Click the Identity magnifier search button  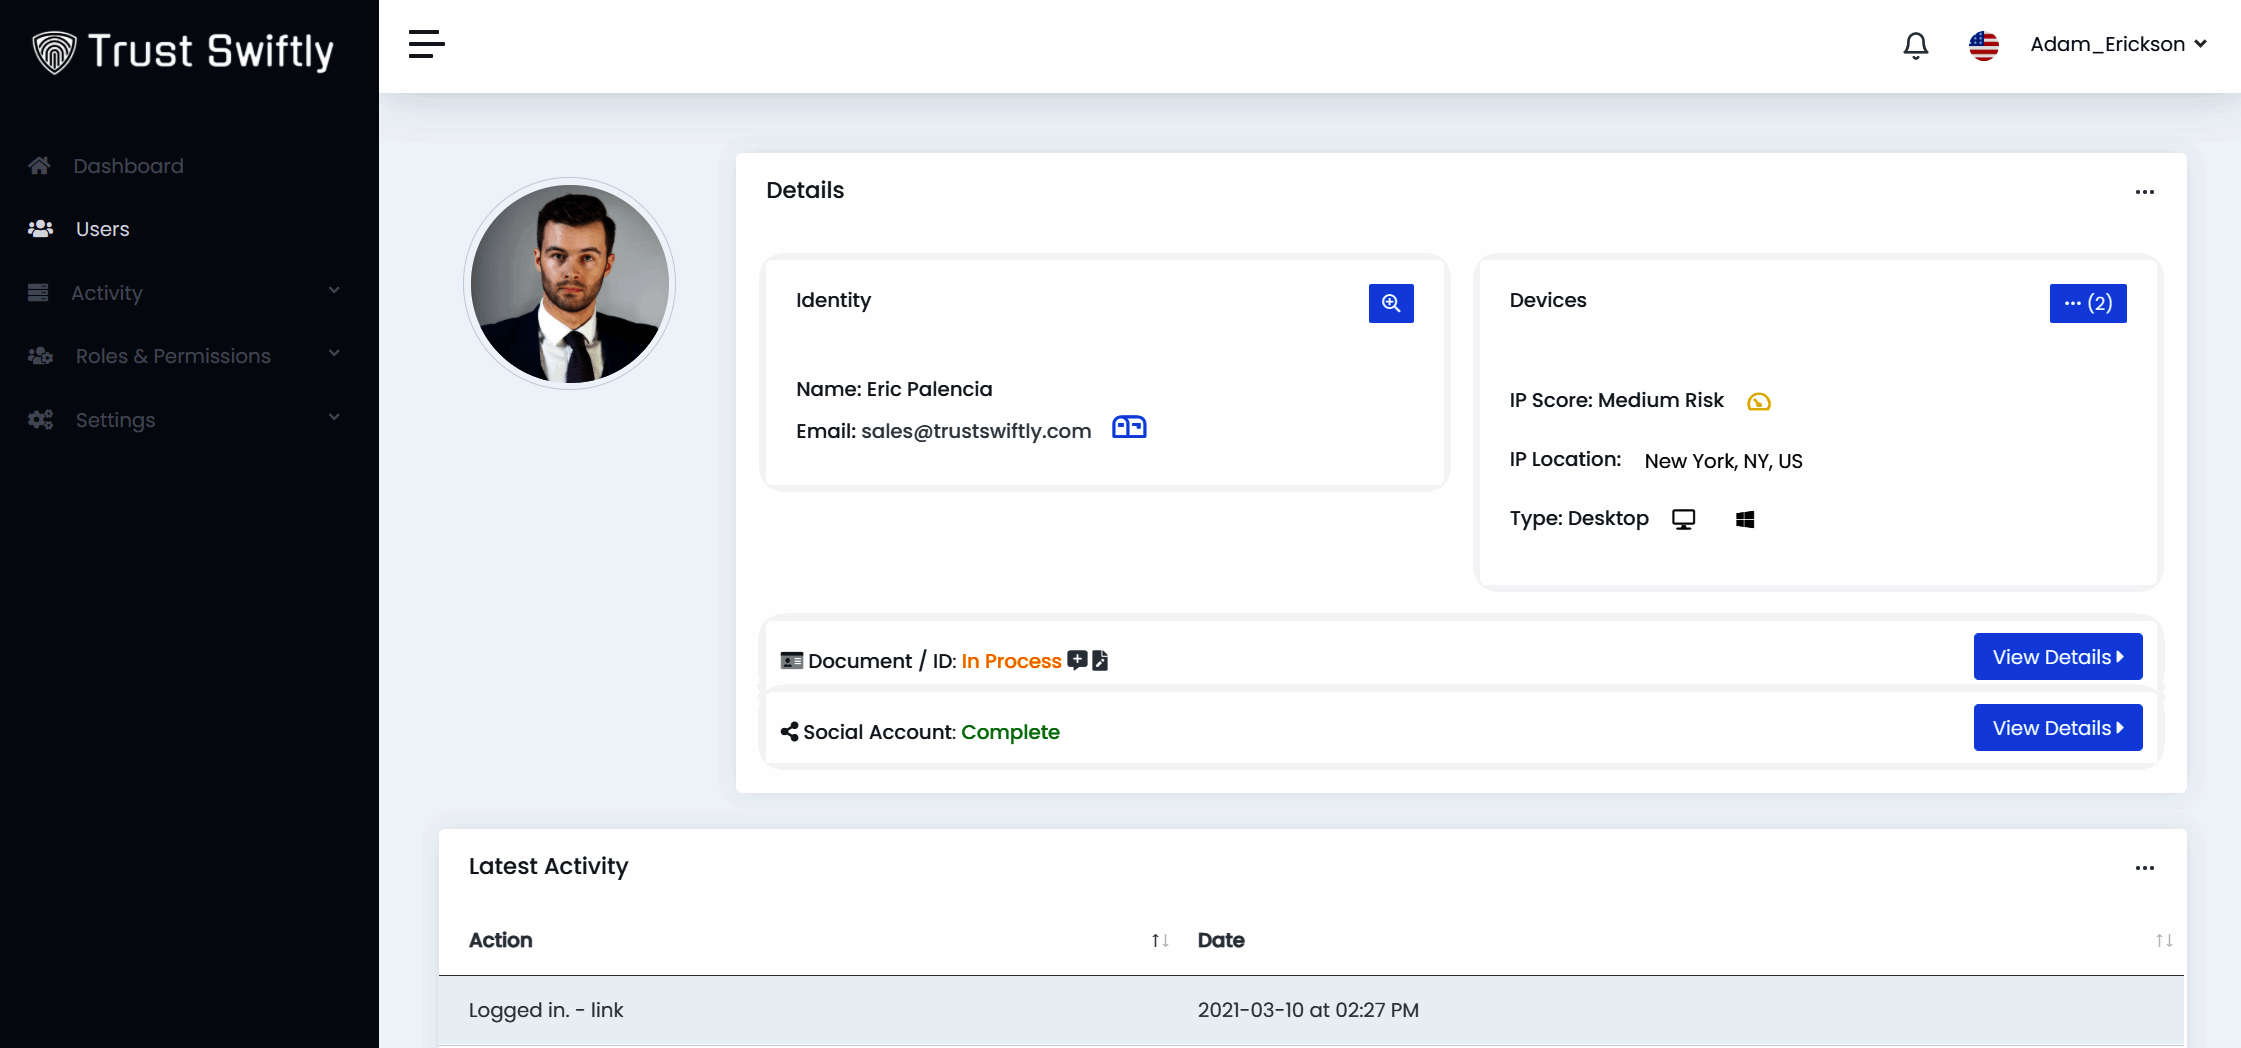1390,303
